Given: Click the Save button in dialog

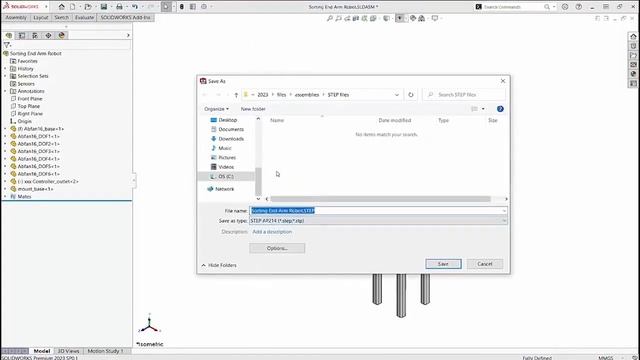Looking at the screenshot, I should (x=443, y=264).
